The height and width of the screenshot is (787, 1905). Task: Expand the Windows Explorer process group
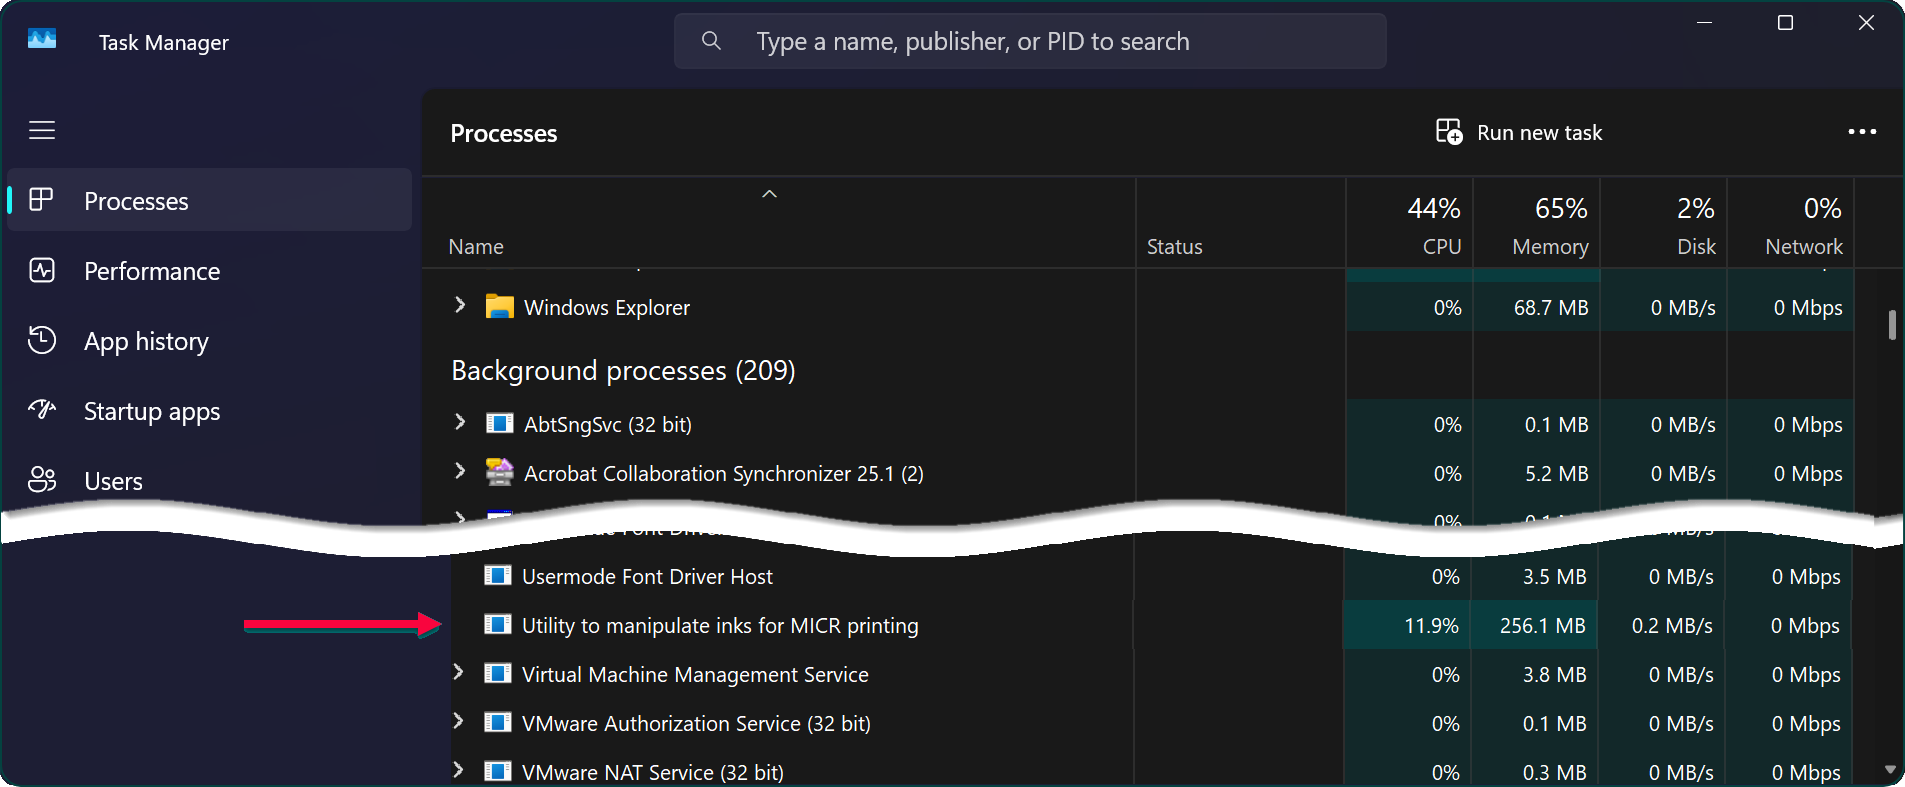click(460, 305)
